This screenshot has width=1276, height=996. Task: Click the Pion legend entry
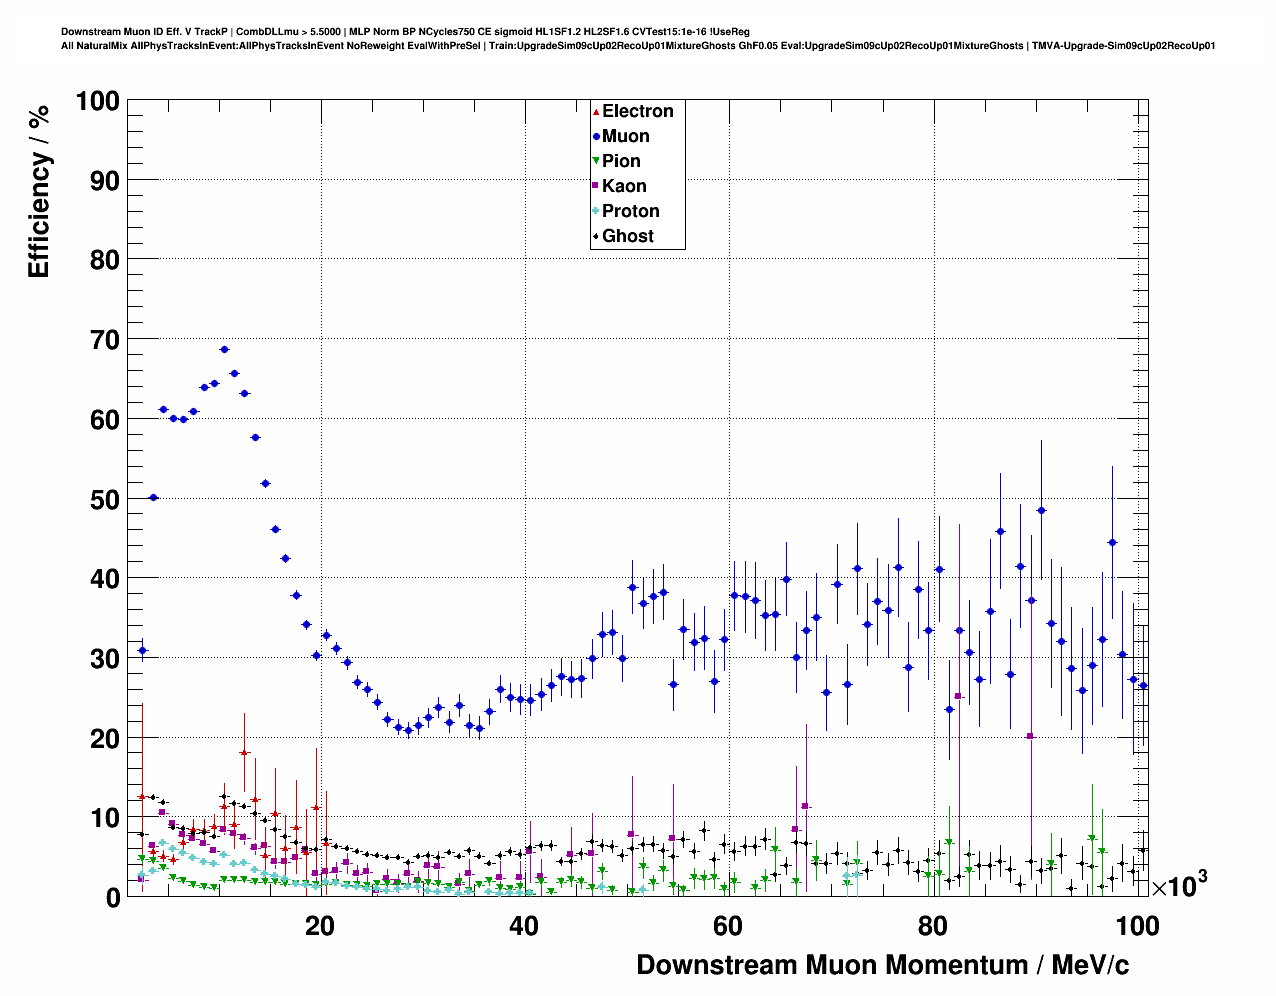click(617, 161)
